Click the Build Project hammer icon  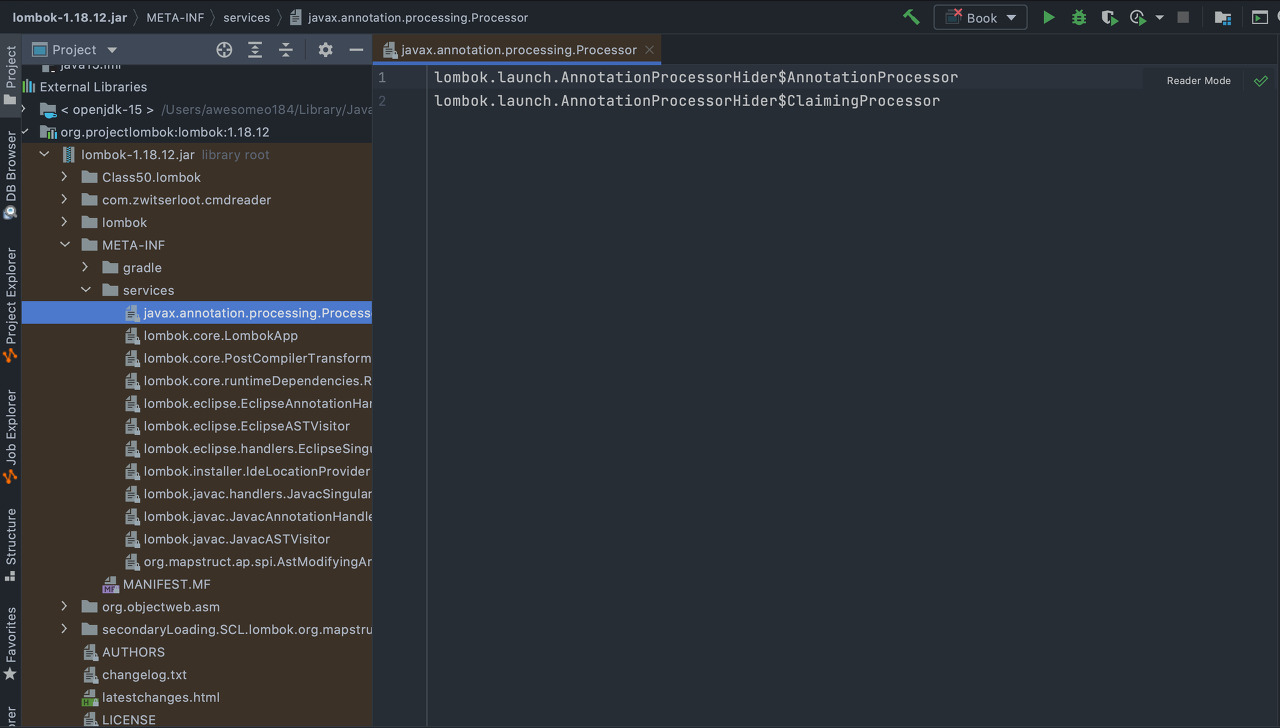point(911,17)
